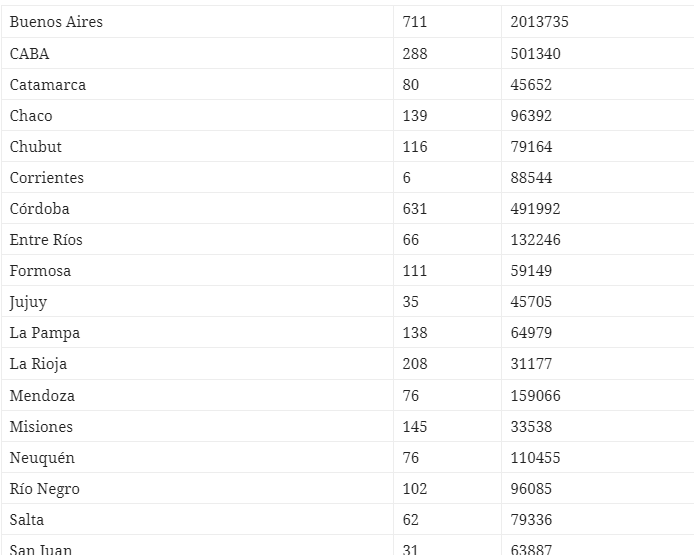Select the Misiones cell
The image size is (694, 555).
(x=41, y=427)
